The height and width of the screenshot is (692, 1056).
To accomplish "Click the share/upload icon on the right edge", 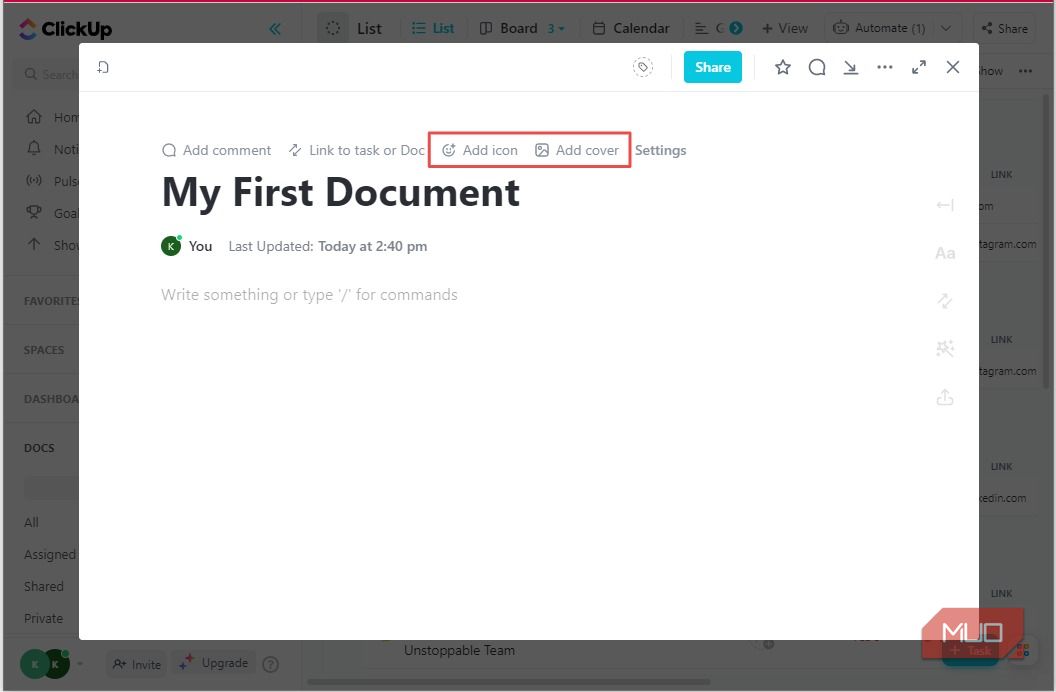I will coord(945,397).
